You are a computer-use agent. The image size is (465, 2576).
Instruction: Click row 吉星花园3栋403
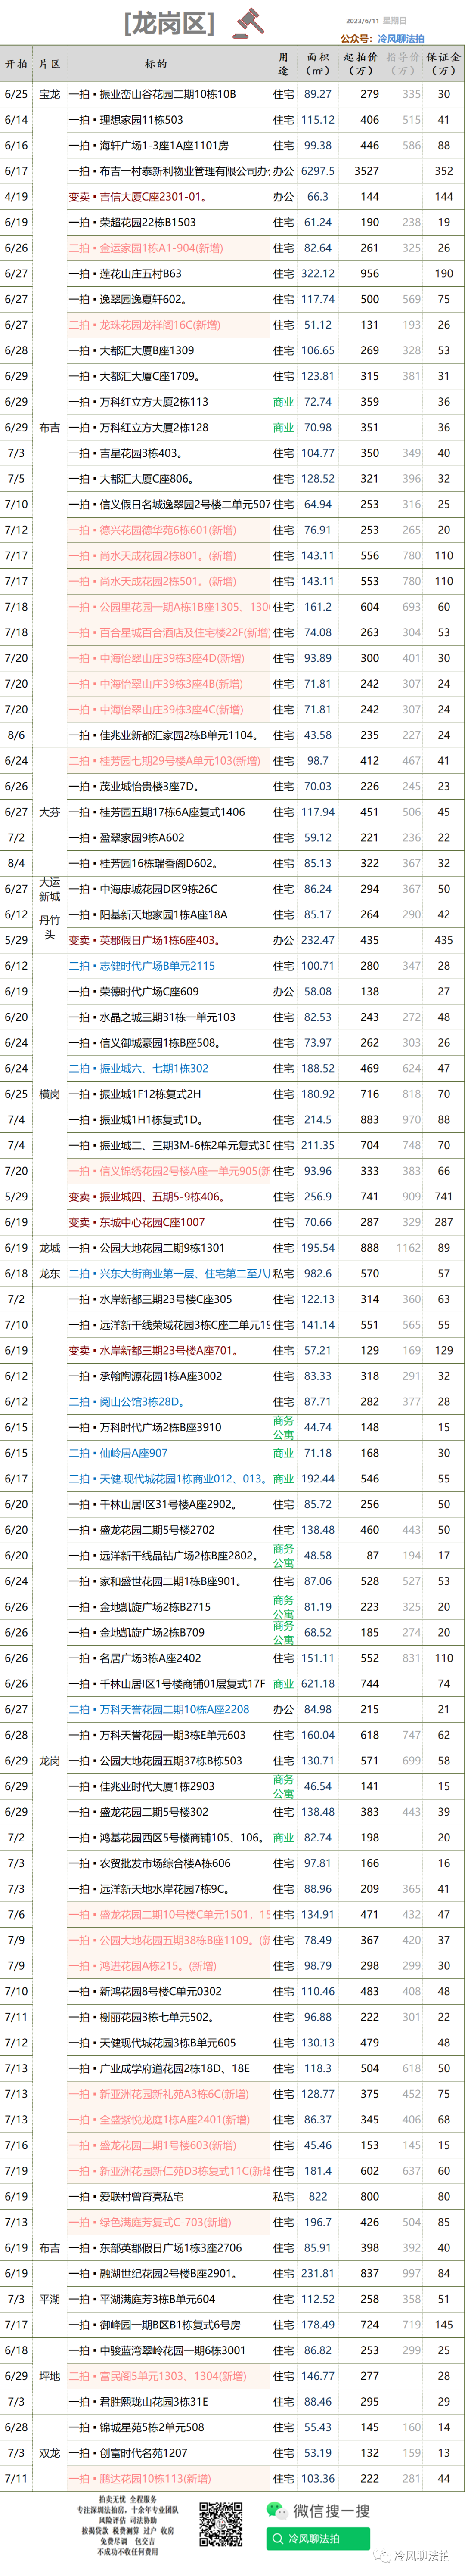point(232,453)
